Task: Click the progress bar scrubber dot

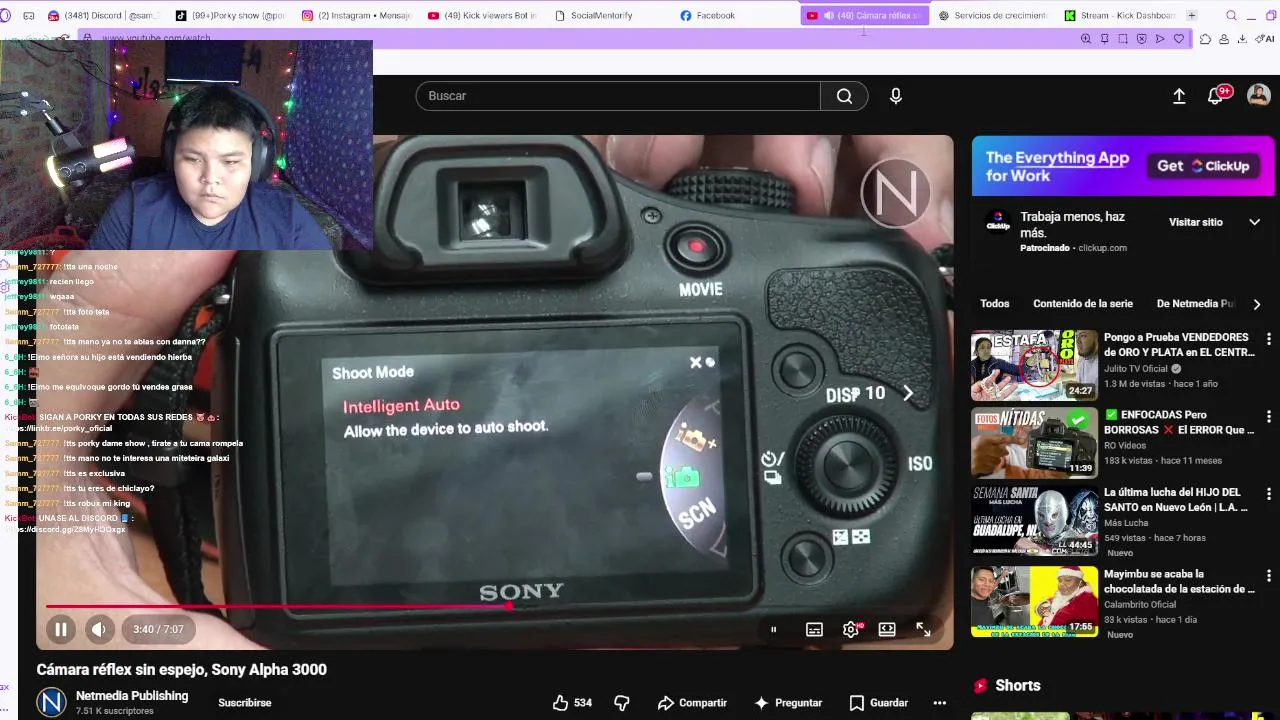Action: tap(510, 605)
